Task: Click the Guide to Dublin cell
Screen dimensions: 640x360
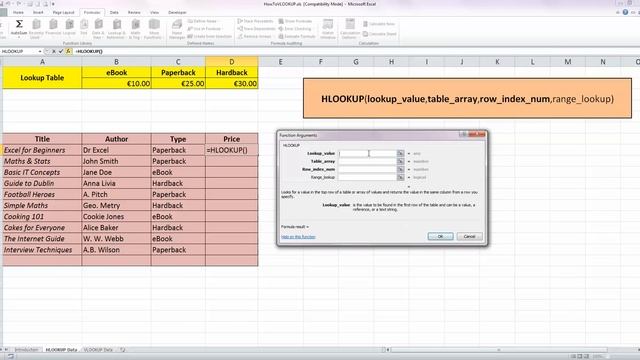Action: tap(42, 183)
